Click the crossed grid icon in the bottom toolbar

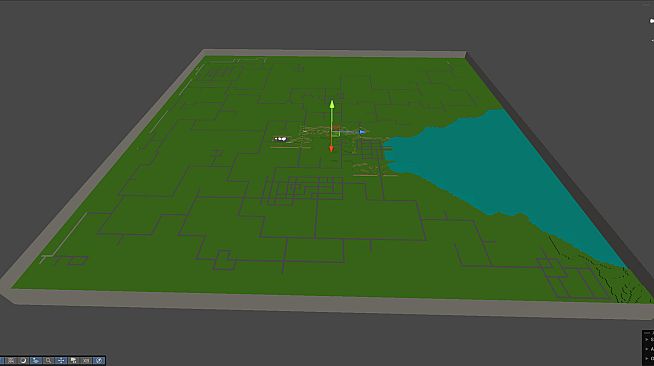pos(10,361)
